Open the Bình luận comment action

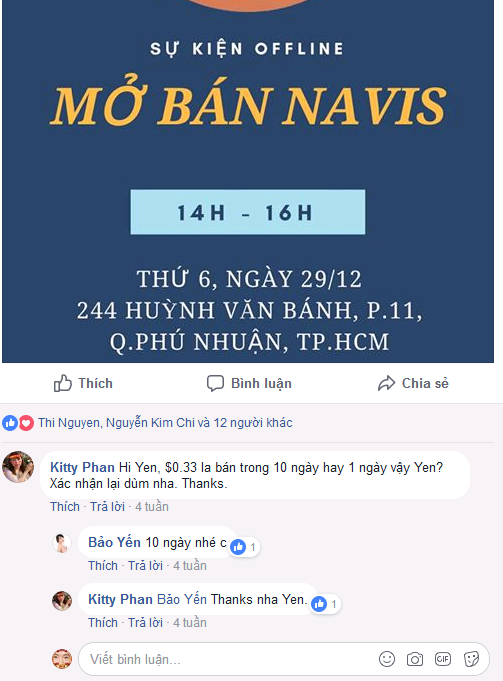point(249,383)
